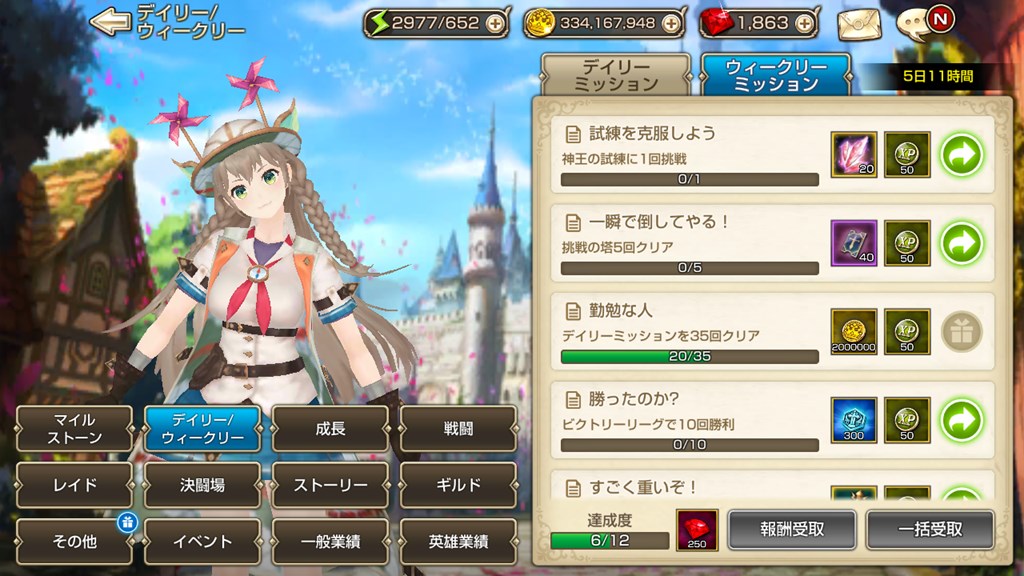Click the 一括受取 button

[930, 529]
